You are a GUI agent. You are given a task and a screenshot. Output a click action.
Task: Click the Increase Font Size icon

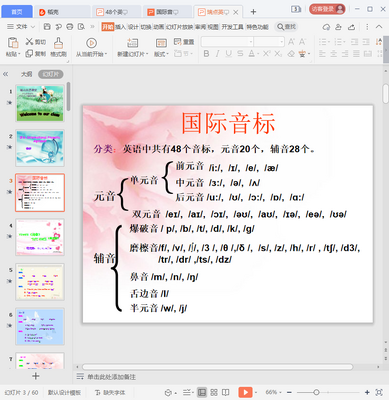(x=291, y=42)
